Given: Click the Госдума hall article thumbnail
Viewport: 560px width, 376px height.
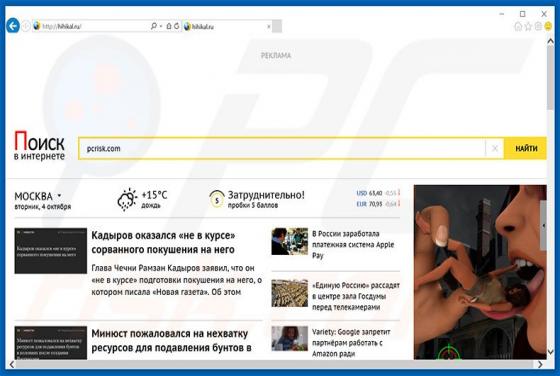Looking at the screenshot, I should (290, 293).
